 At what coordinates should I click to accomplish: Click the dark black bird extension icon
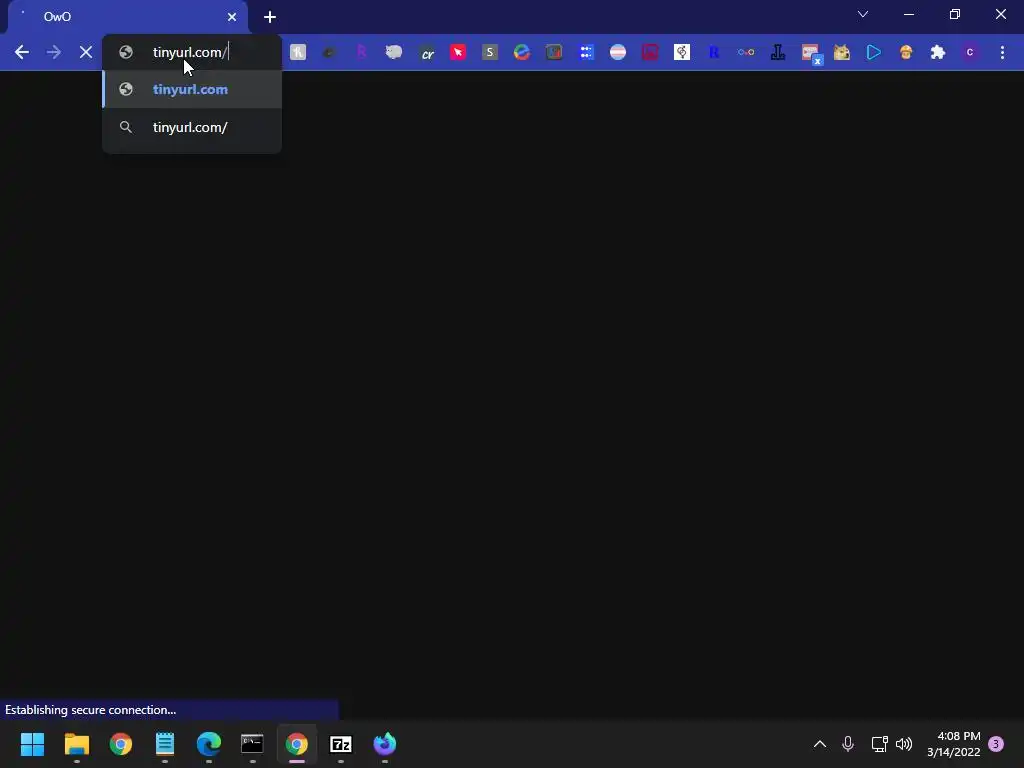[x=329, y=52]
